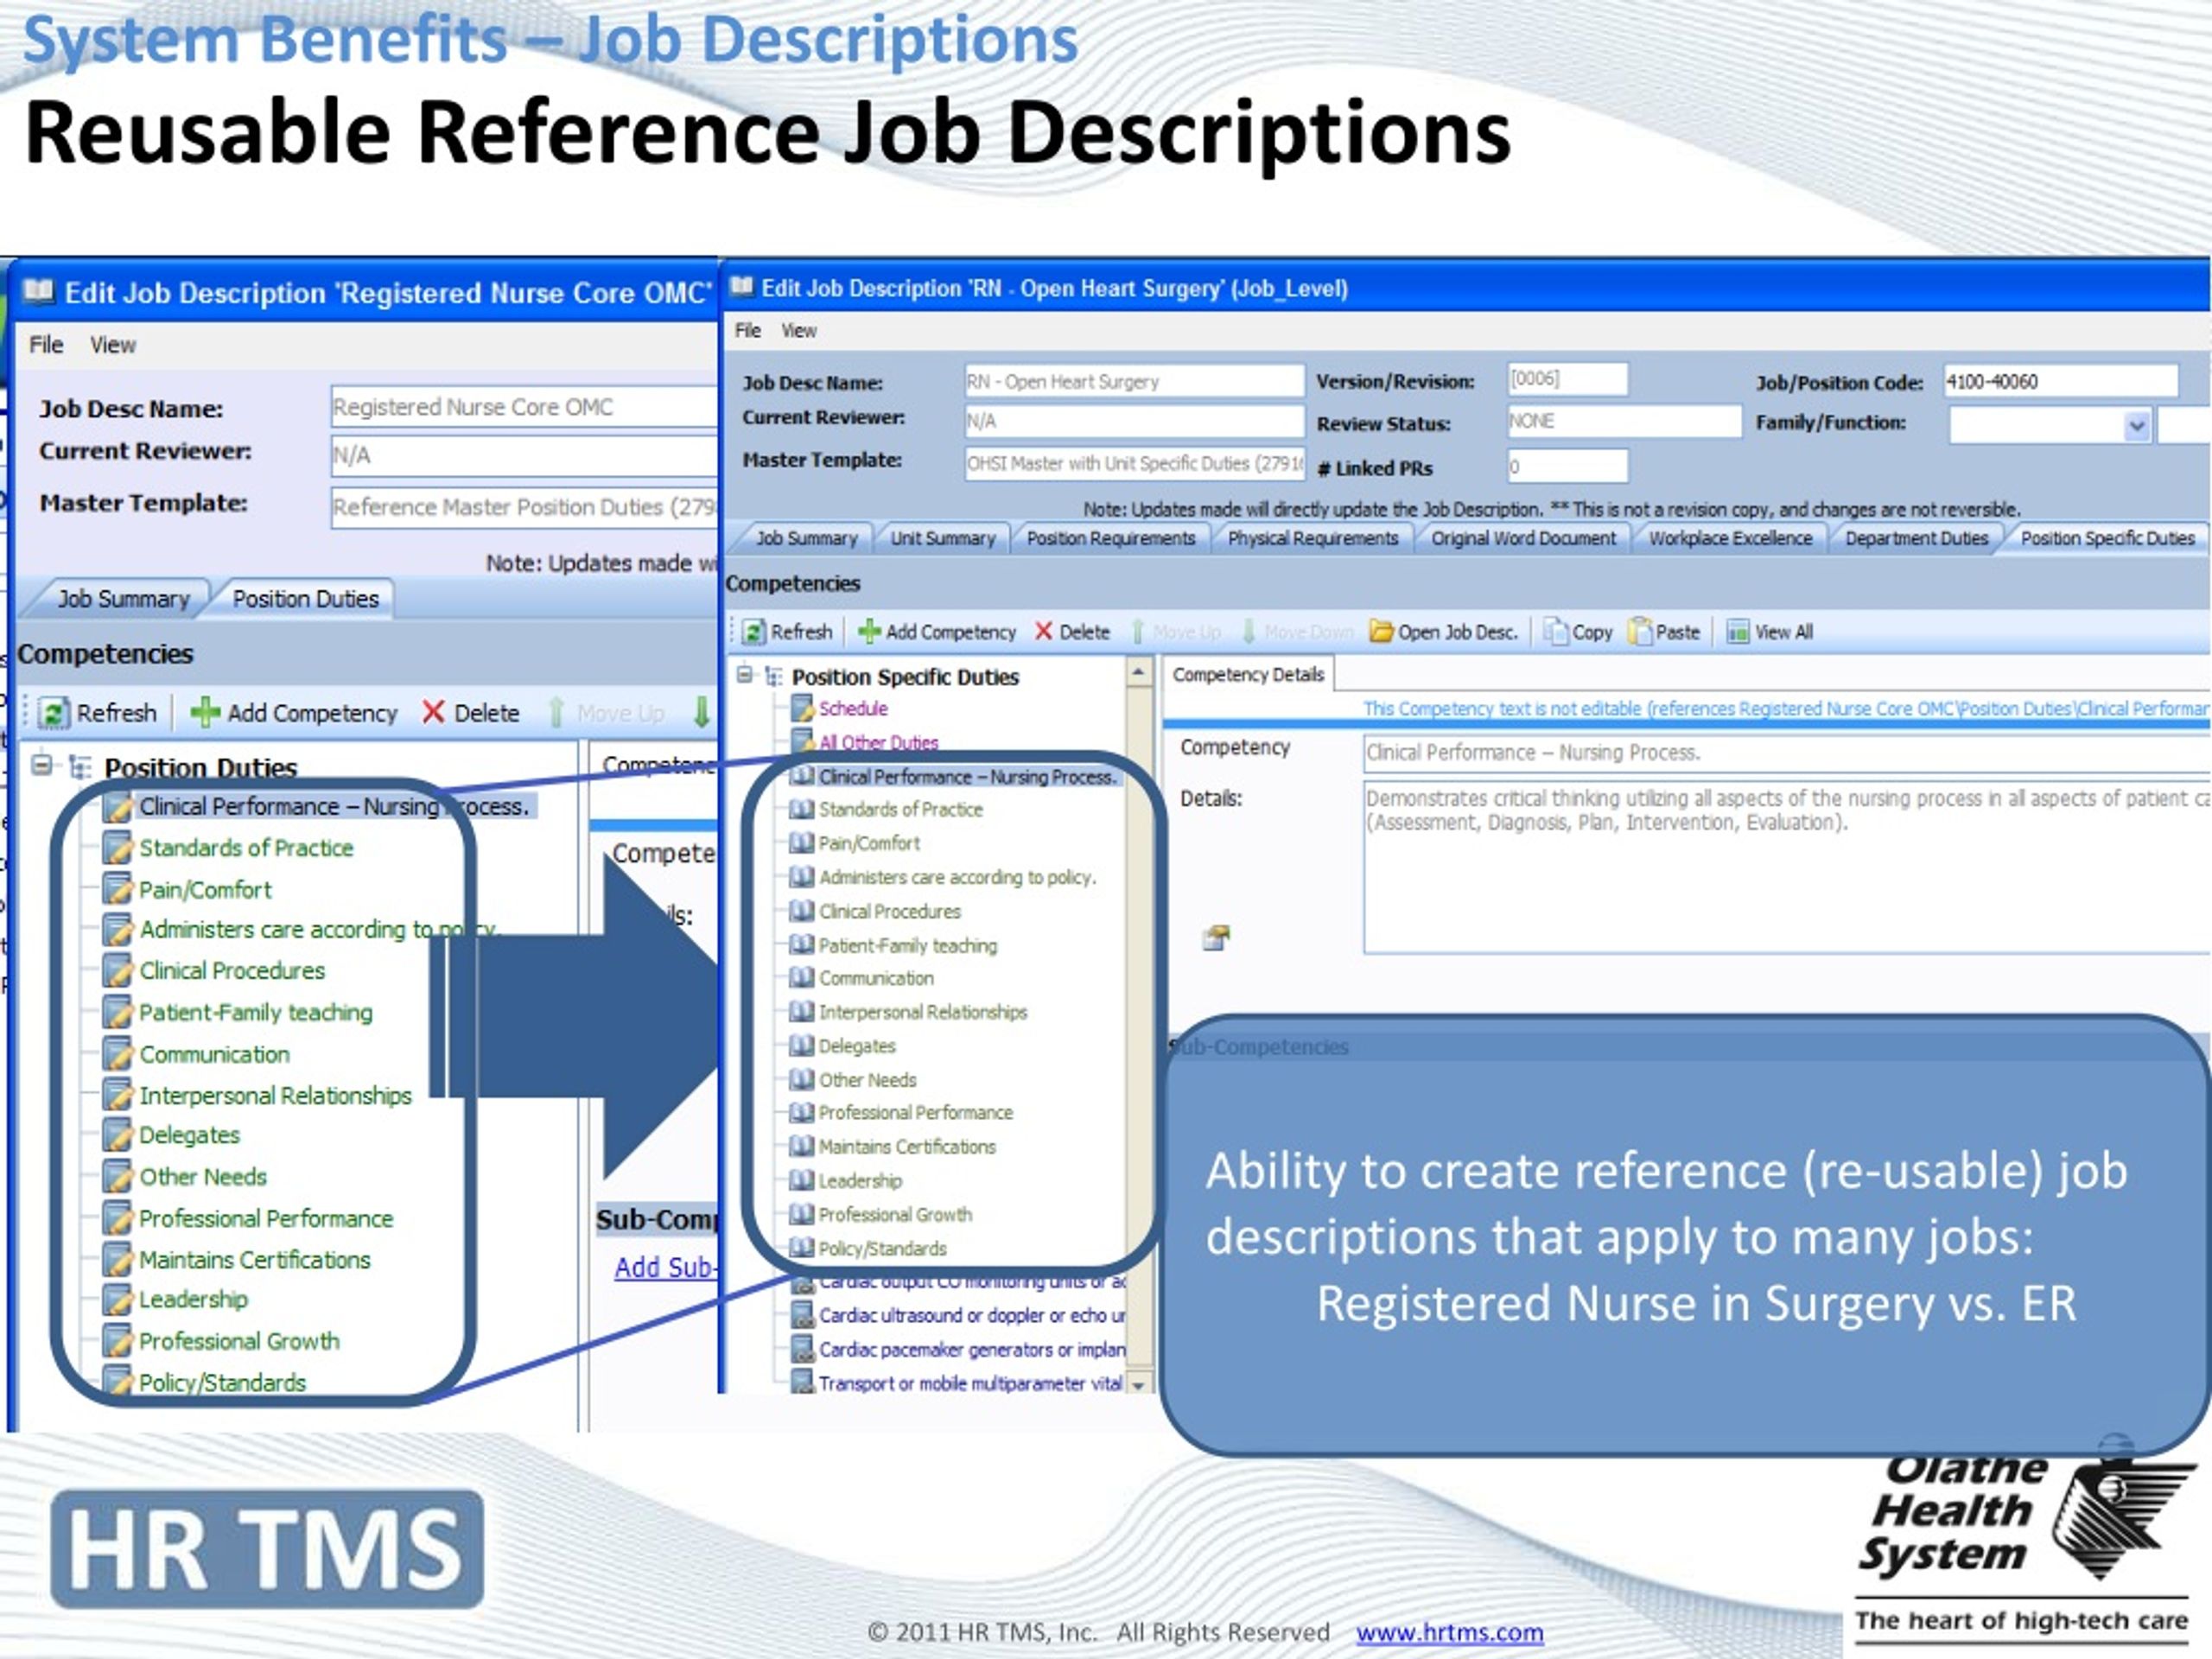Click small icon below Details label
This screenshot has width=2212, height=1659.
click(x=1216, y=937)
